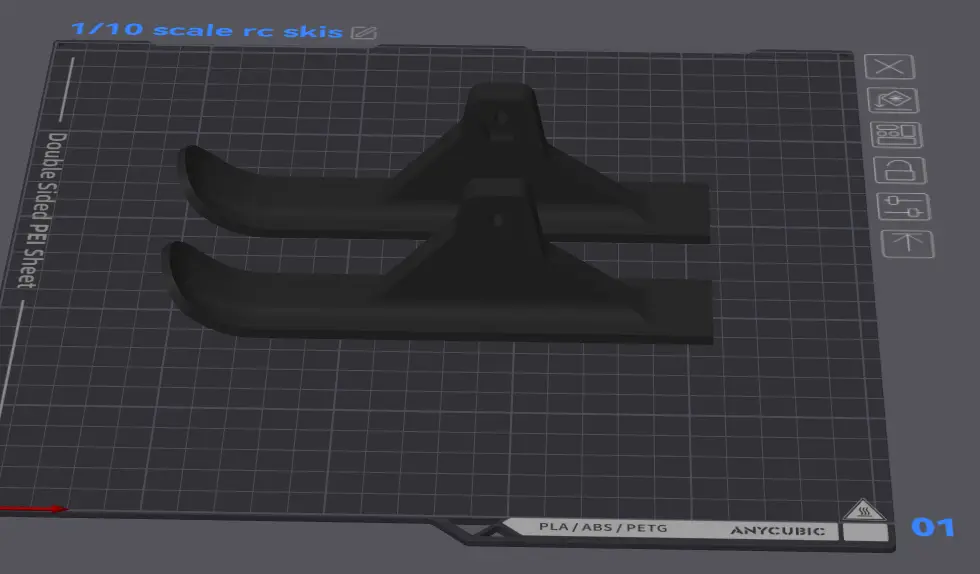Screen dimensions: 980x574
Task: Click the heated bed warning triangle icon
Action: 864,510
